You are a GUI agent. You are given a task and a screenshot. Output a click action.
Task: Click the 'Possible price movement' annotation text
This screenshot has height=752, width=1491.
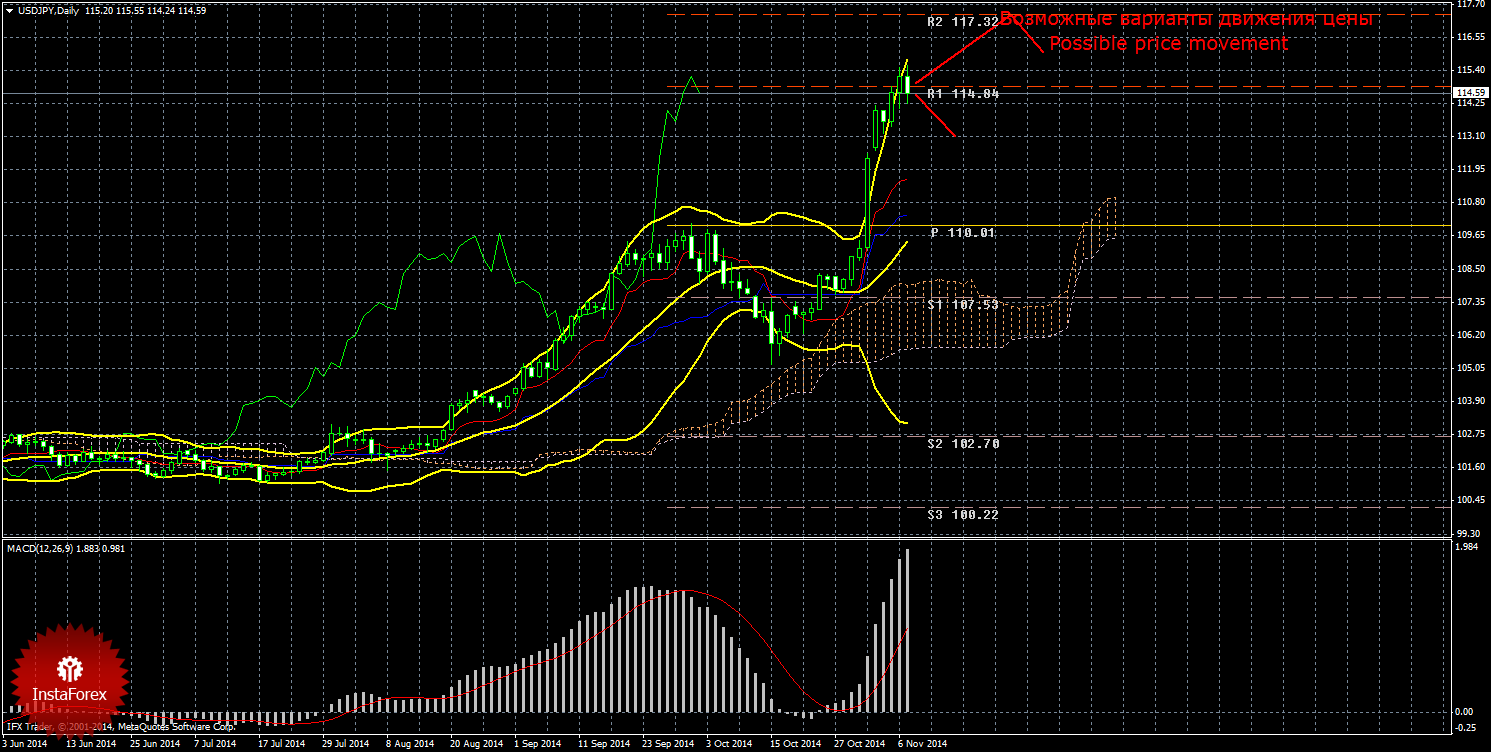point(1168,44)
